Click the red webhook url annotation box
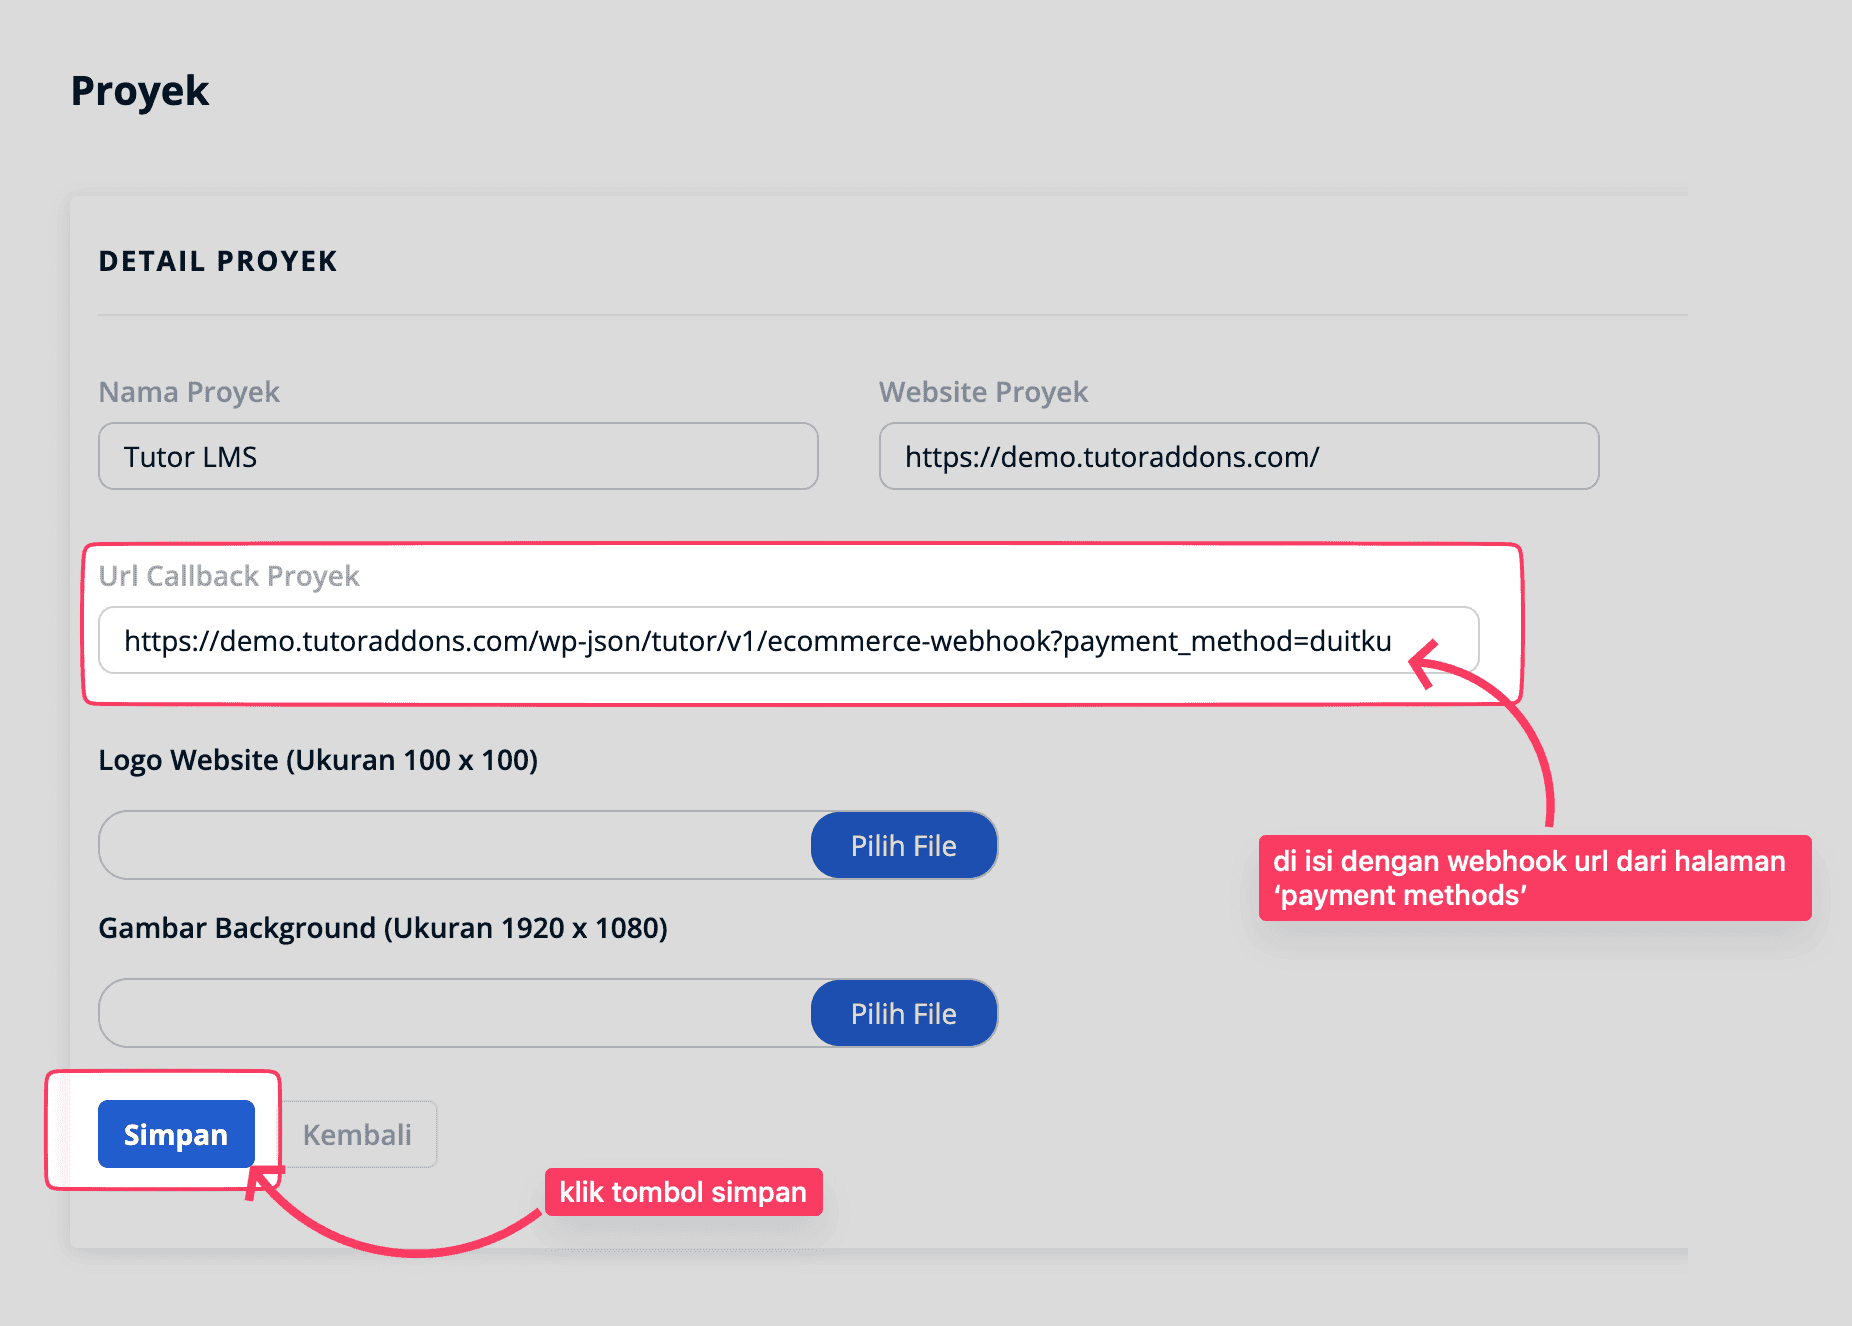Image resolution: width=1852 pixels, height=1326 pixels. [1534, 878]
